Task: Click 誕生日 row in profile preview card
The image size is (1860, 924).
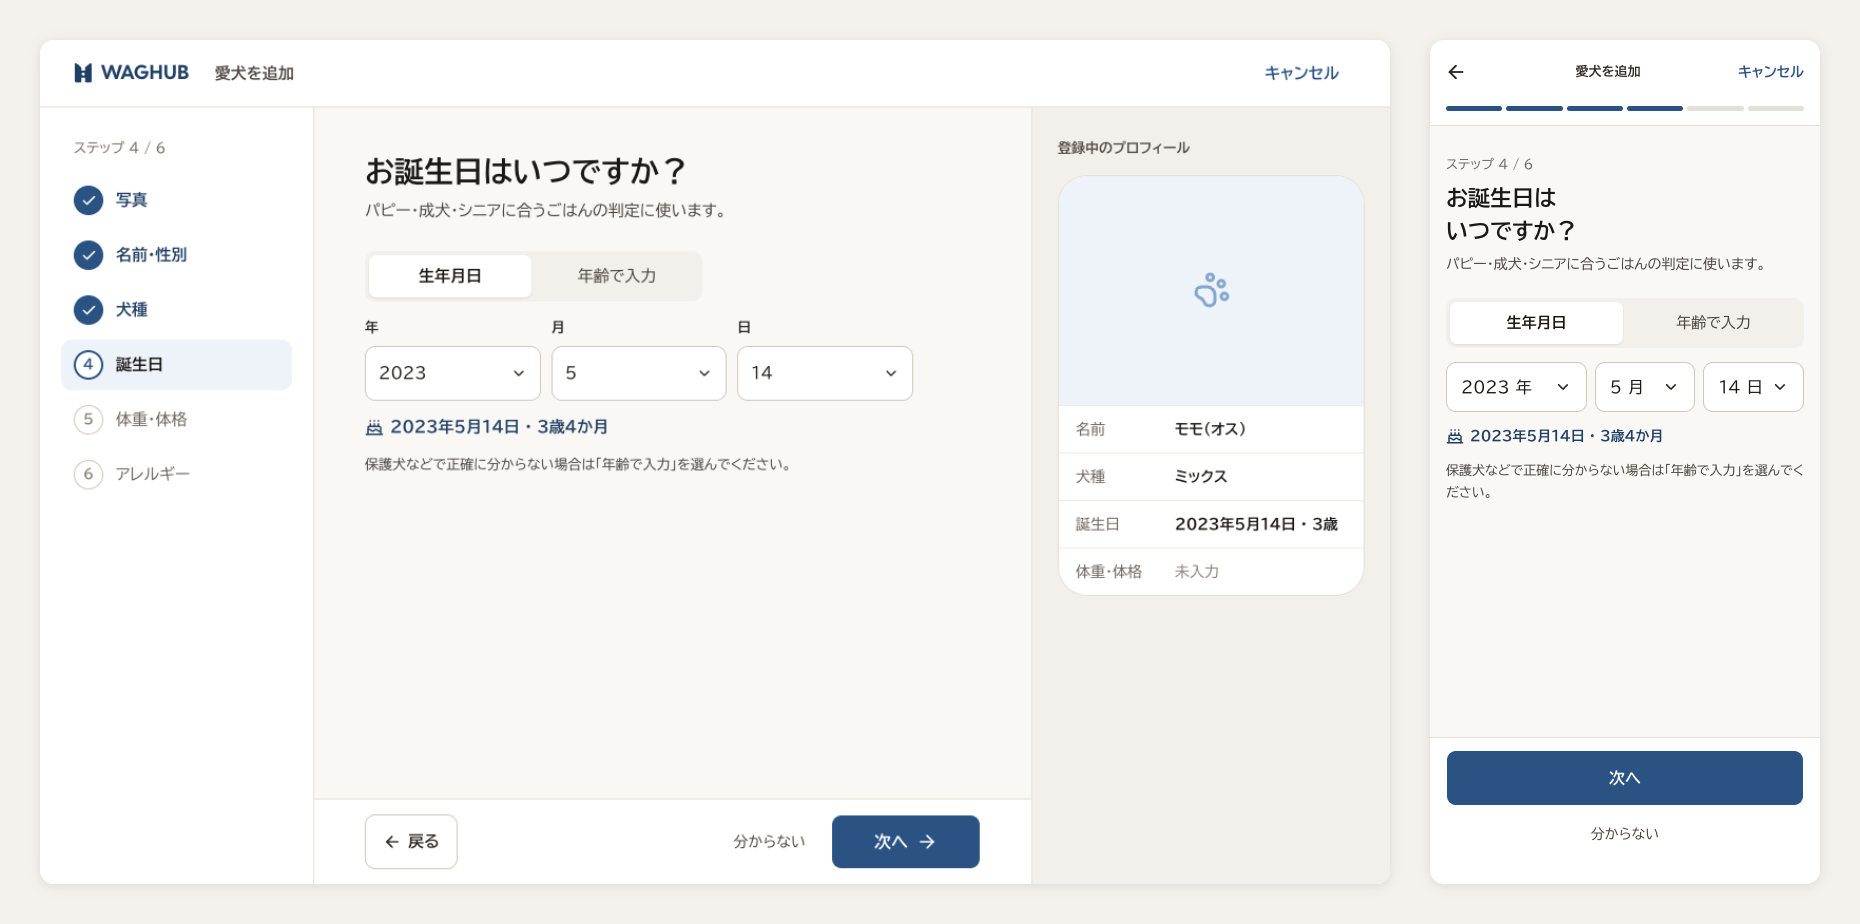Action: click(x=1211, y=524)
